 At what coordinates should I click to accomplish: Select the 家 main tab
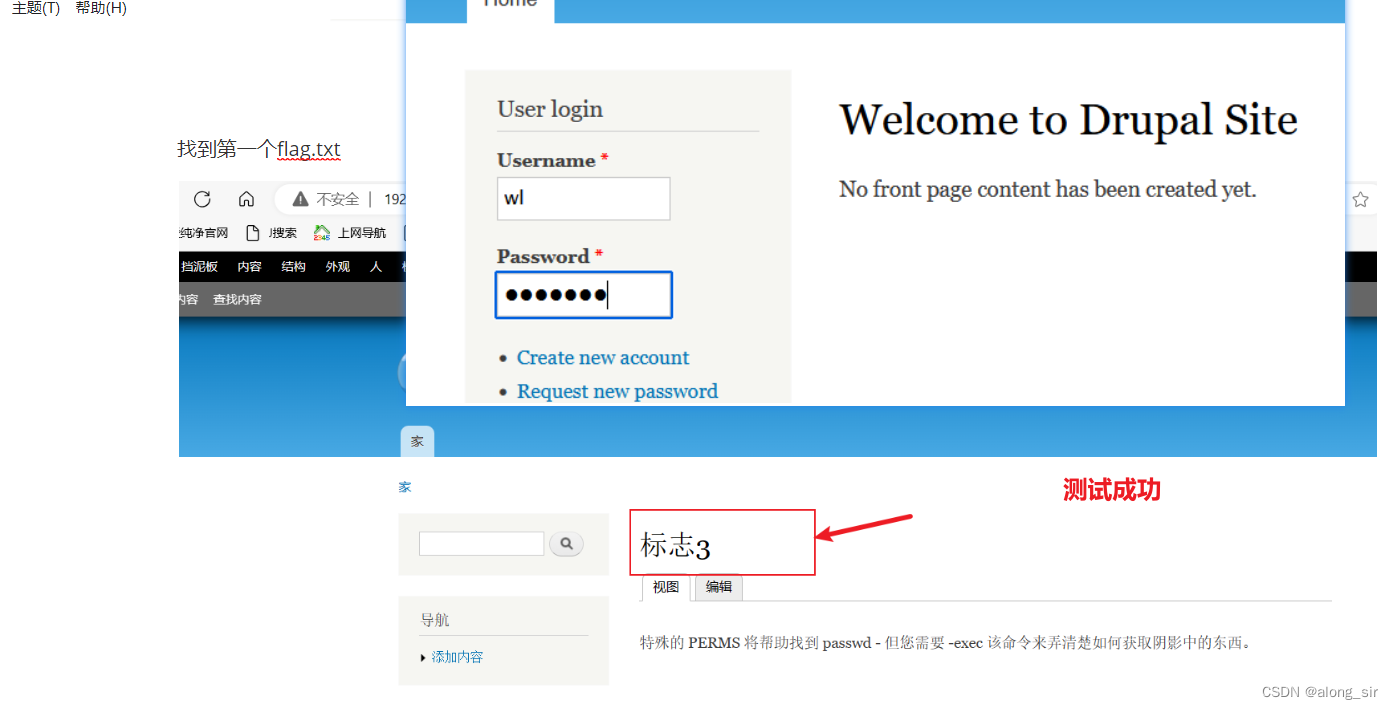coord(417,441)
